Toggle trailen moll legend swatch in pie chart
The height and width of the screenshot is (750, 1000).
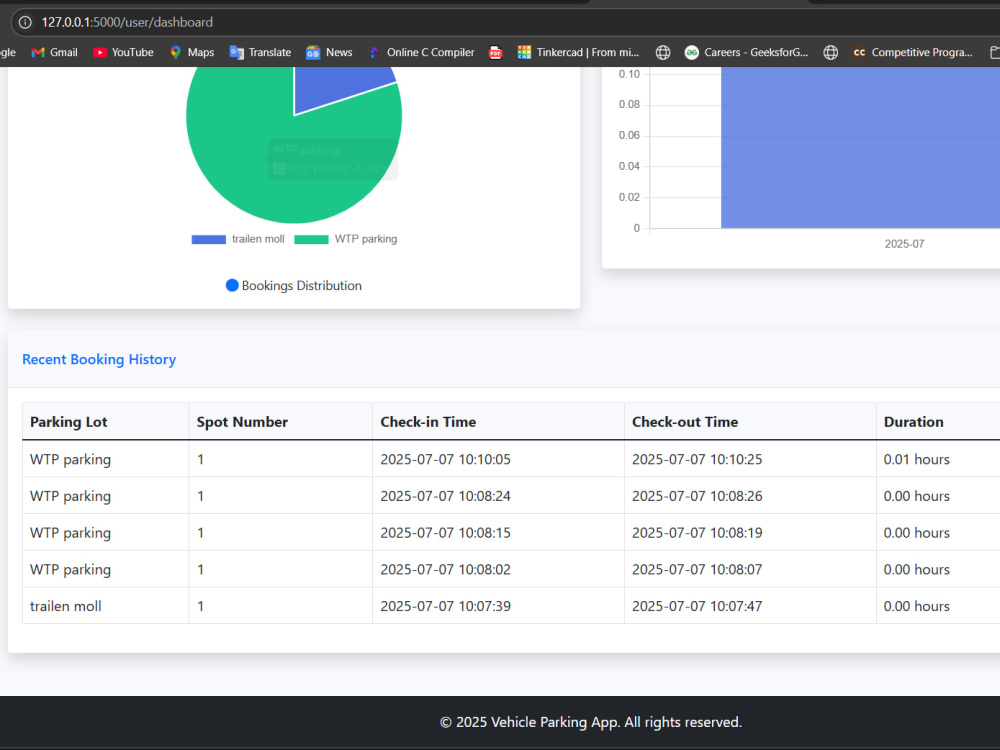point(209,239)
